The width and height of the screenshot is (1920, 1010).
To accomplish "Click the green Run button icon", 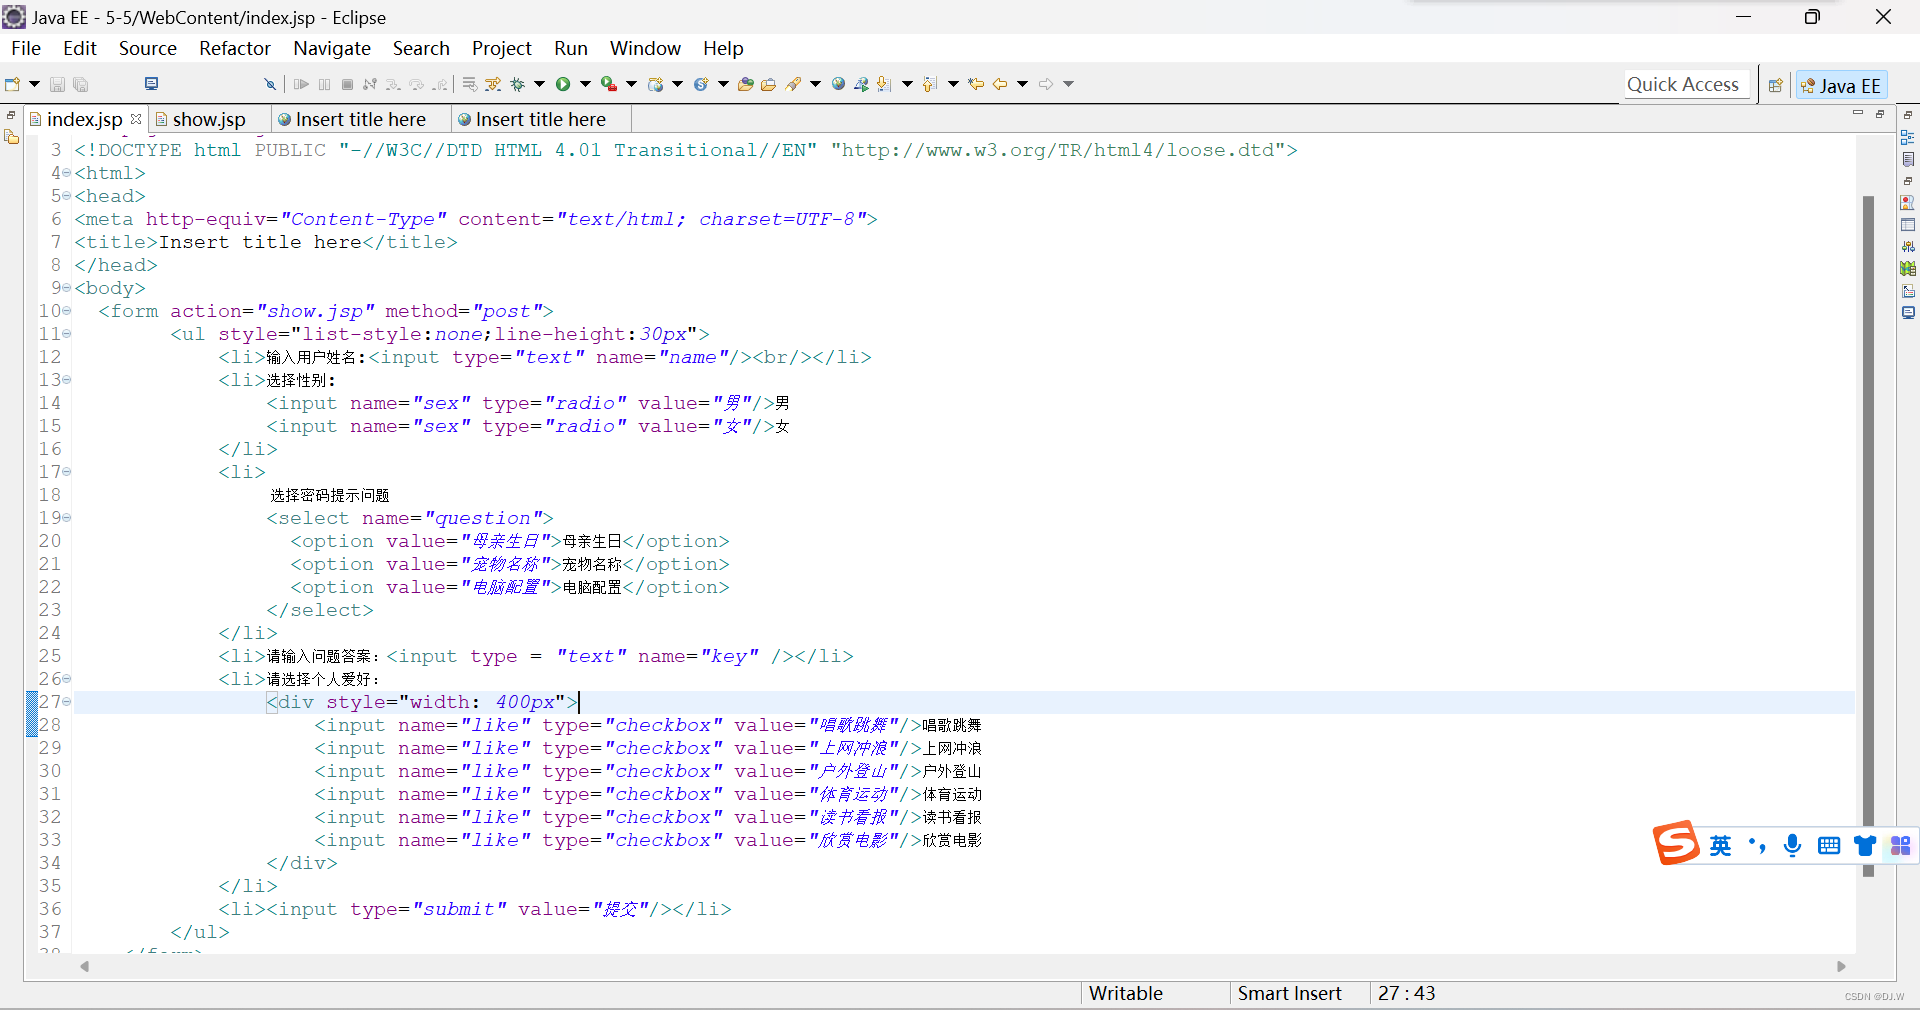I will (x=563, y=84).
